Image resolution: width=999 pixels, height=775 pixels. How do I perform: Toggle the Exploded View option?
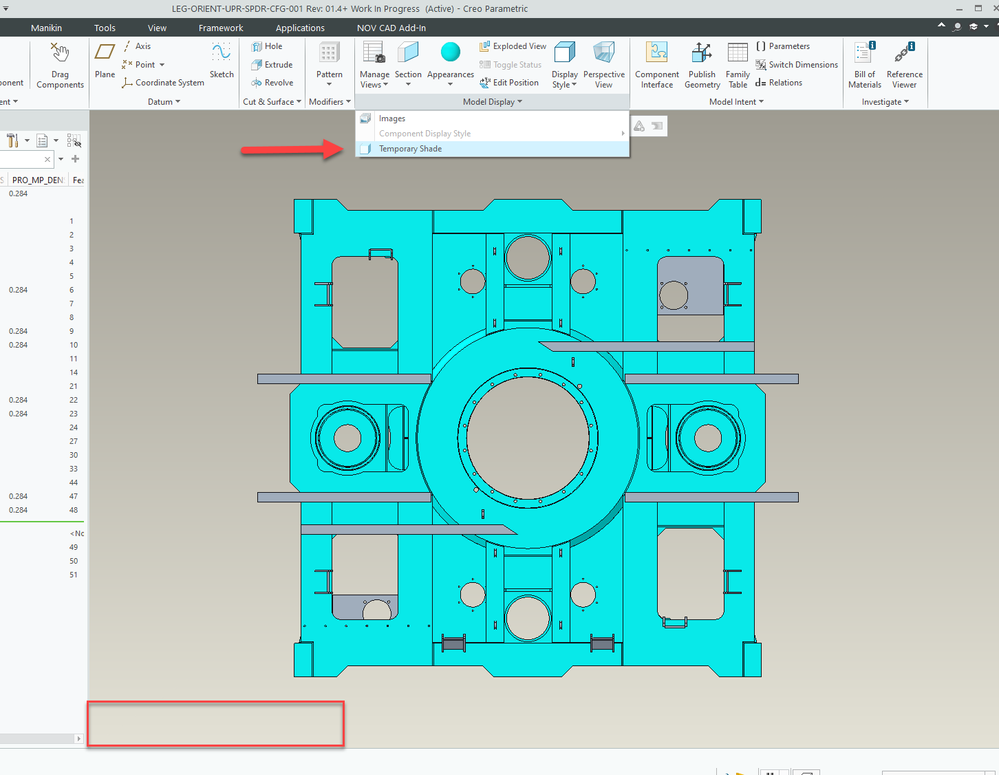click(512, 46)
